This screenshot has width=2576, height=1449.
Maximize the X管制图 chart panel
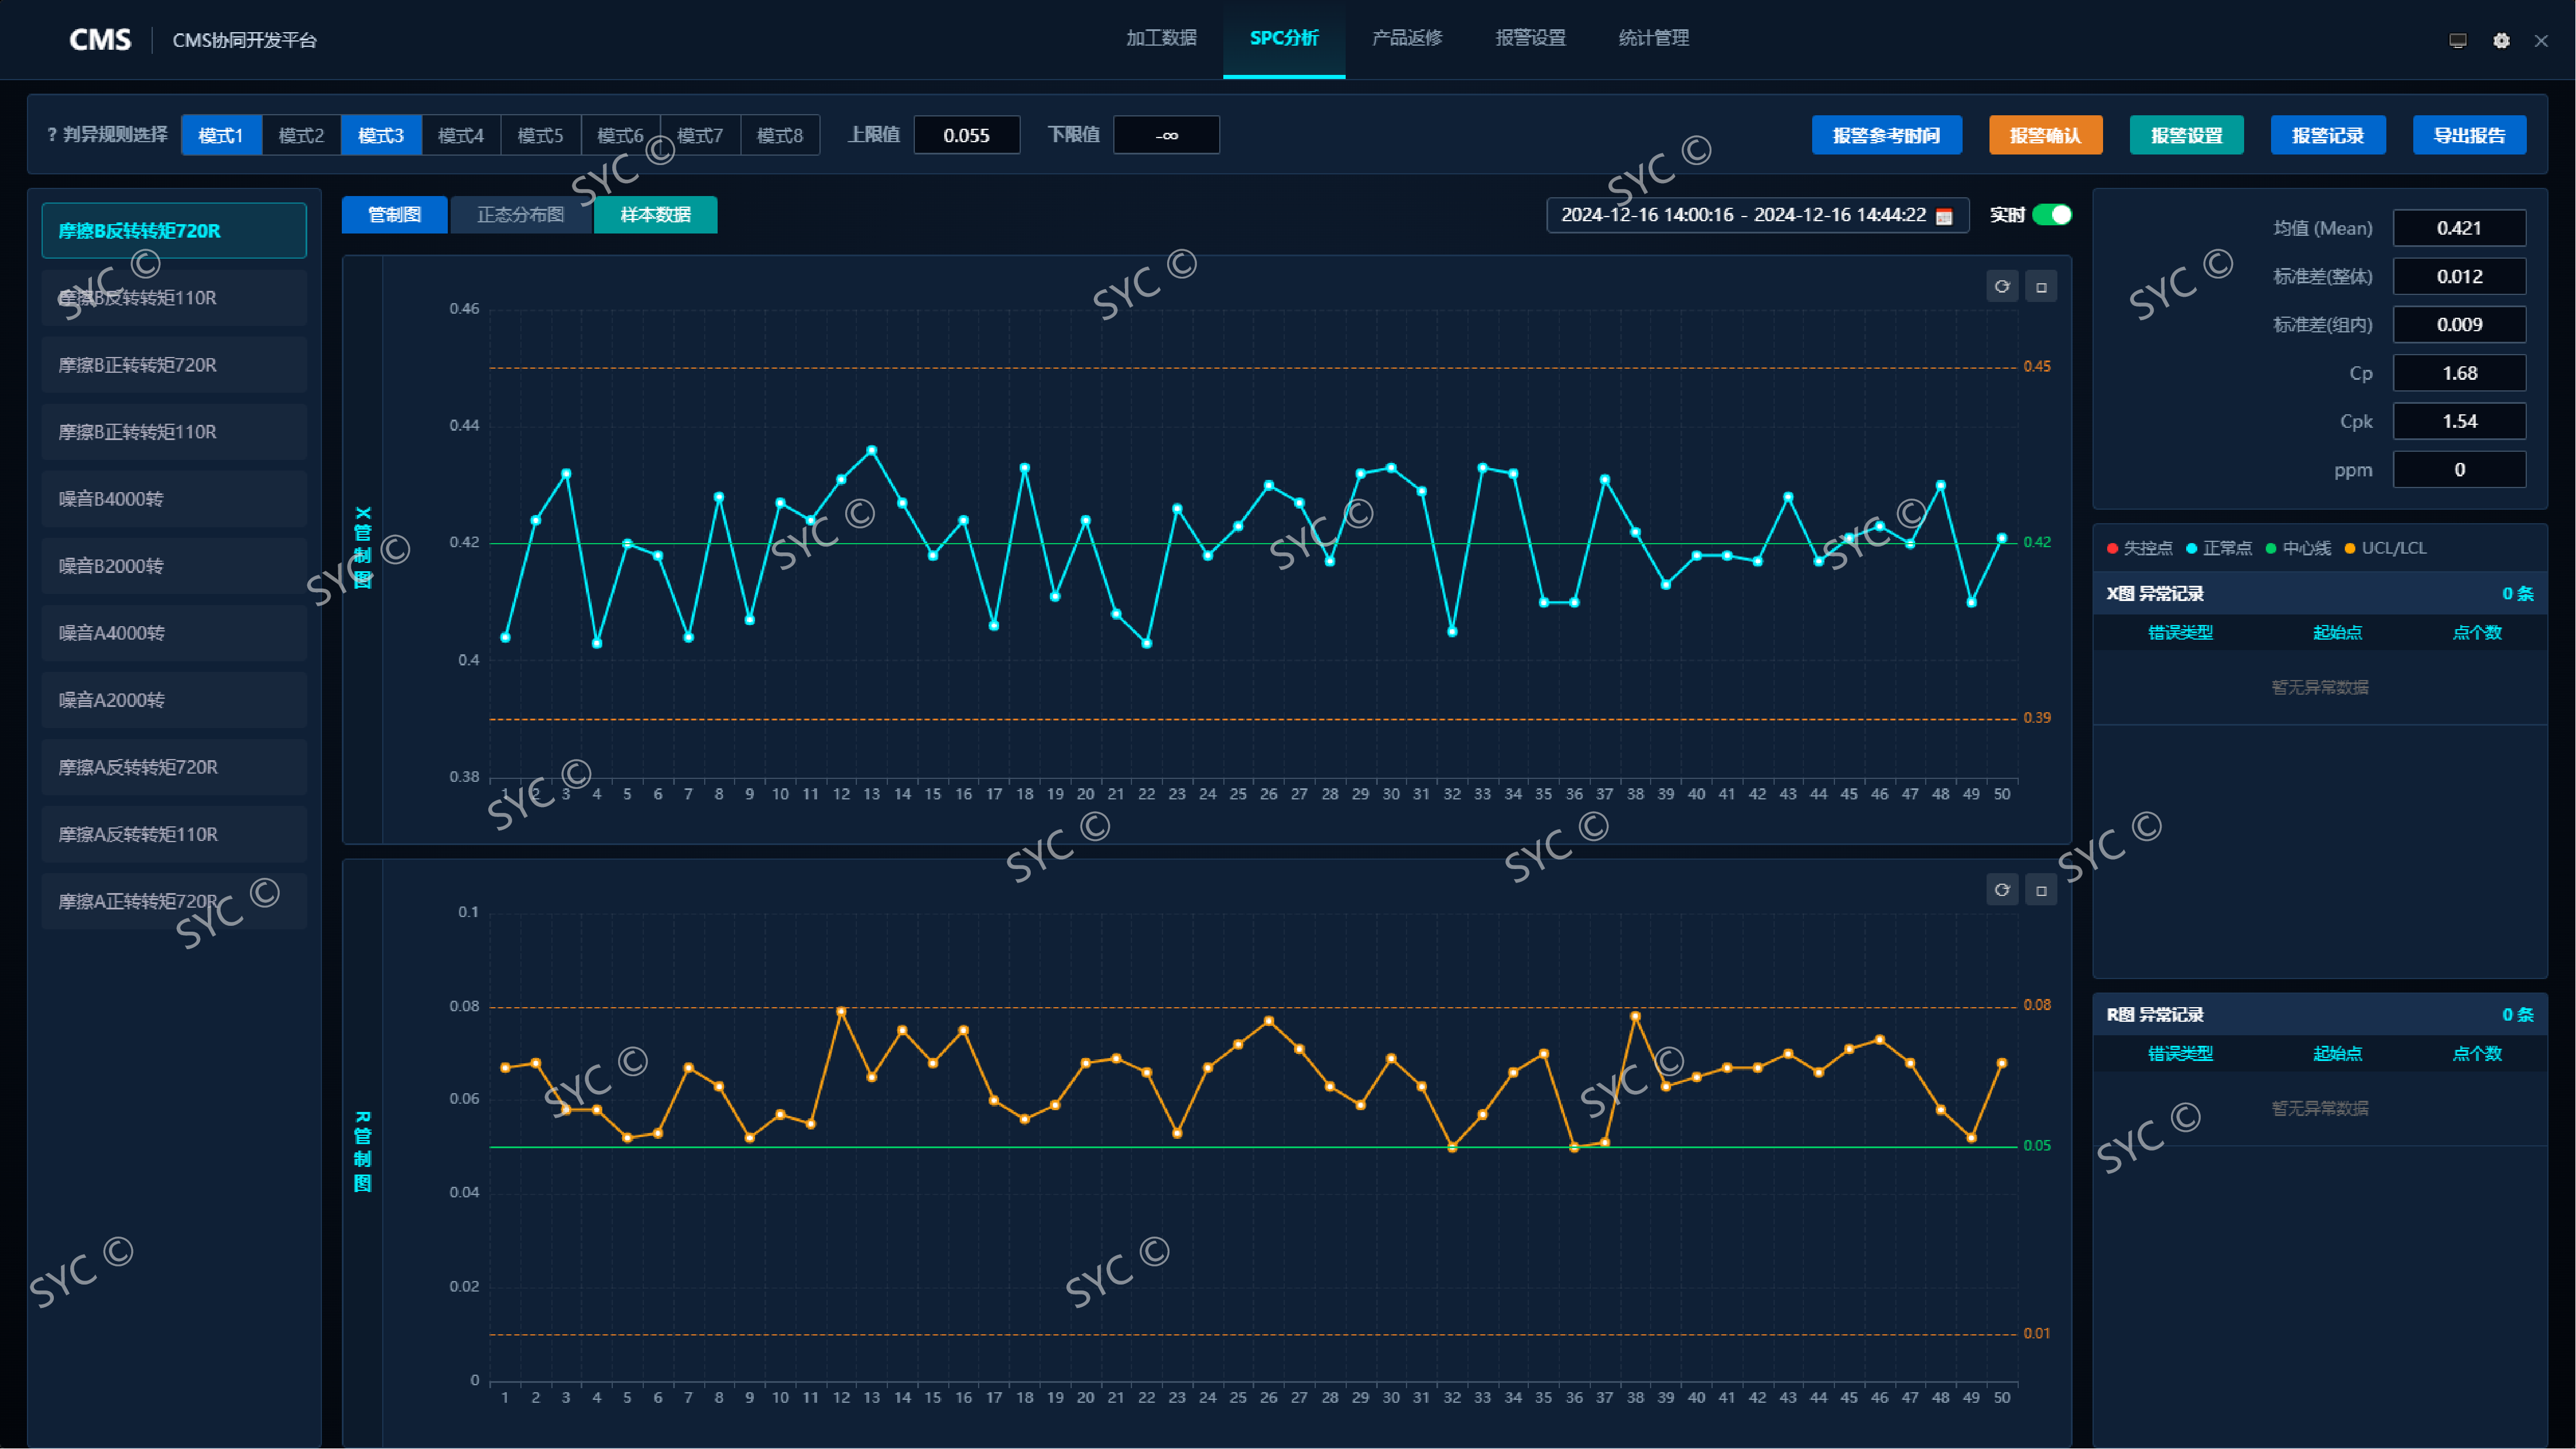[x=2041, y=287]
